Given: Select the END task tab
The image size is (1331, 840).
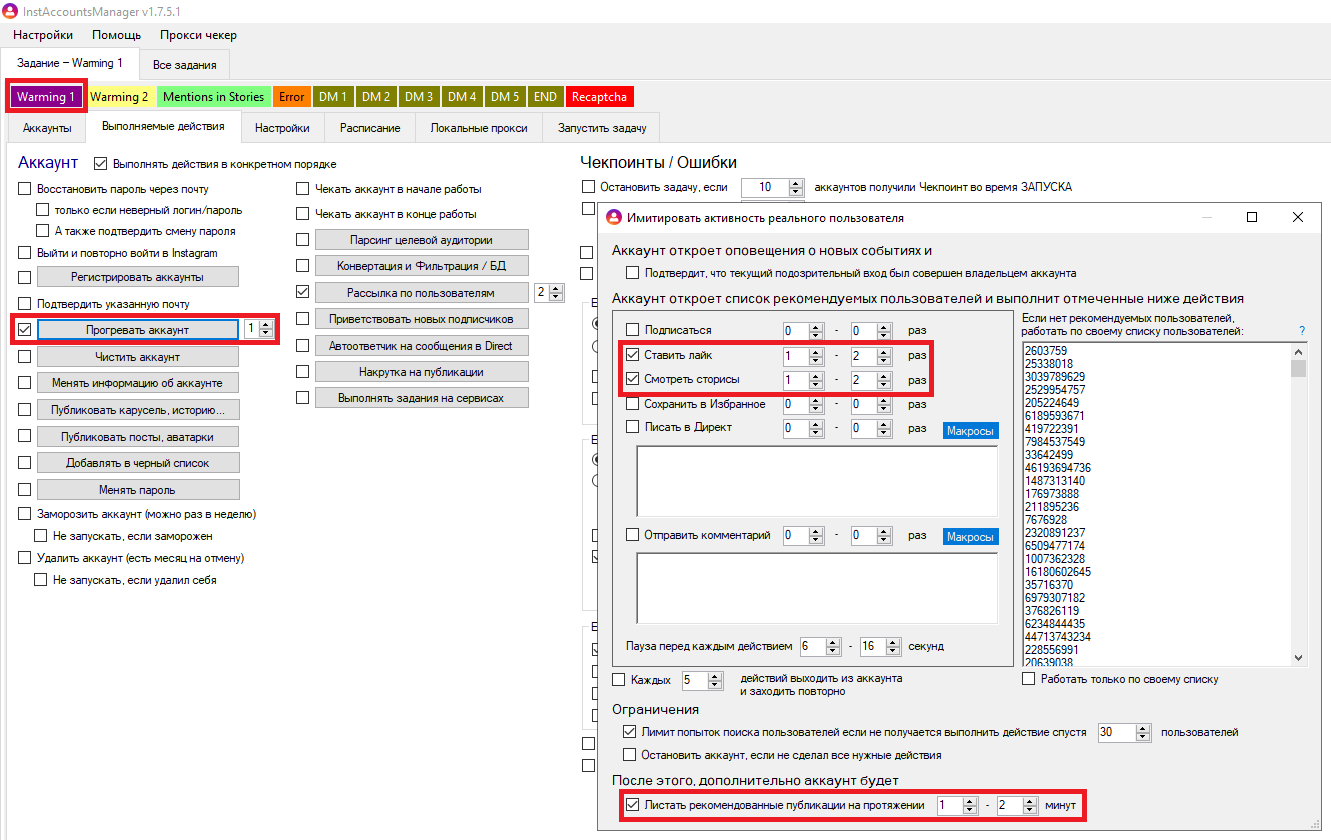Looking at the screenshot, I should tap(545, 97).
